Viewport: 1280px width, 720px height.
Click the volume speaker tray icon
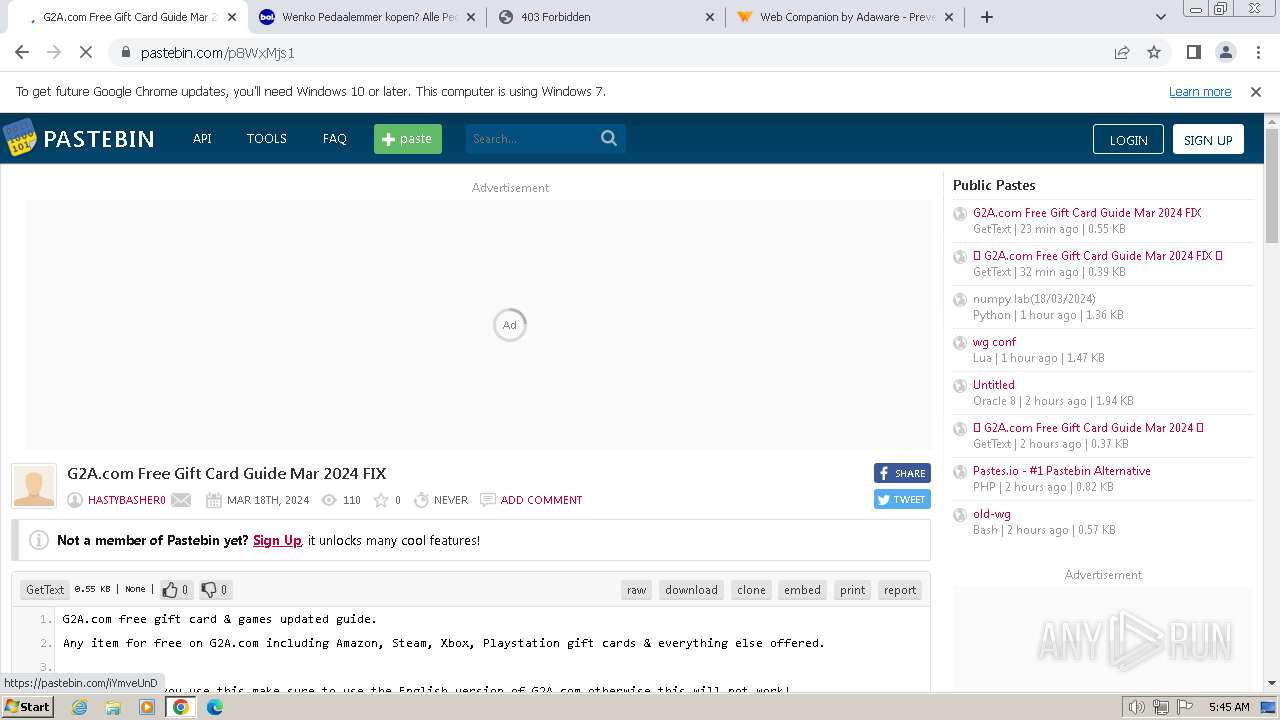[x=1137, y=707]
